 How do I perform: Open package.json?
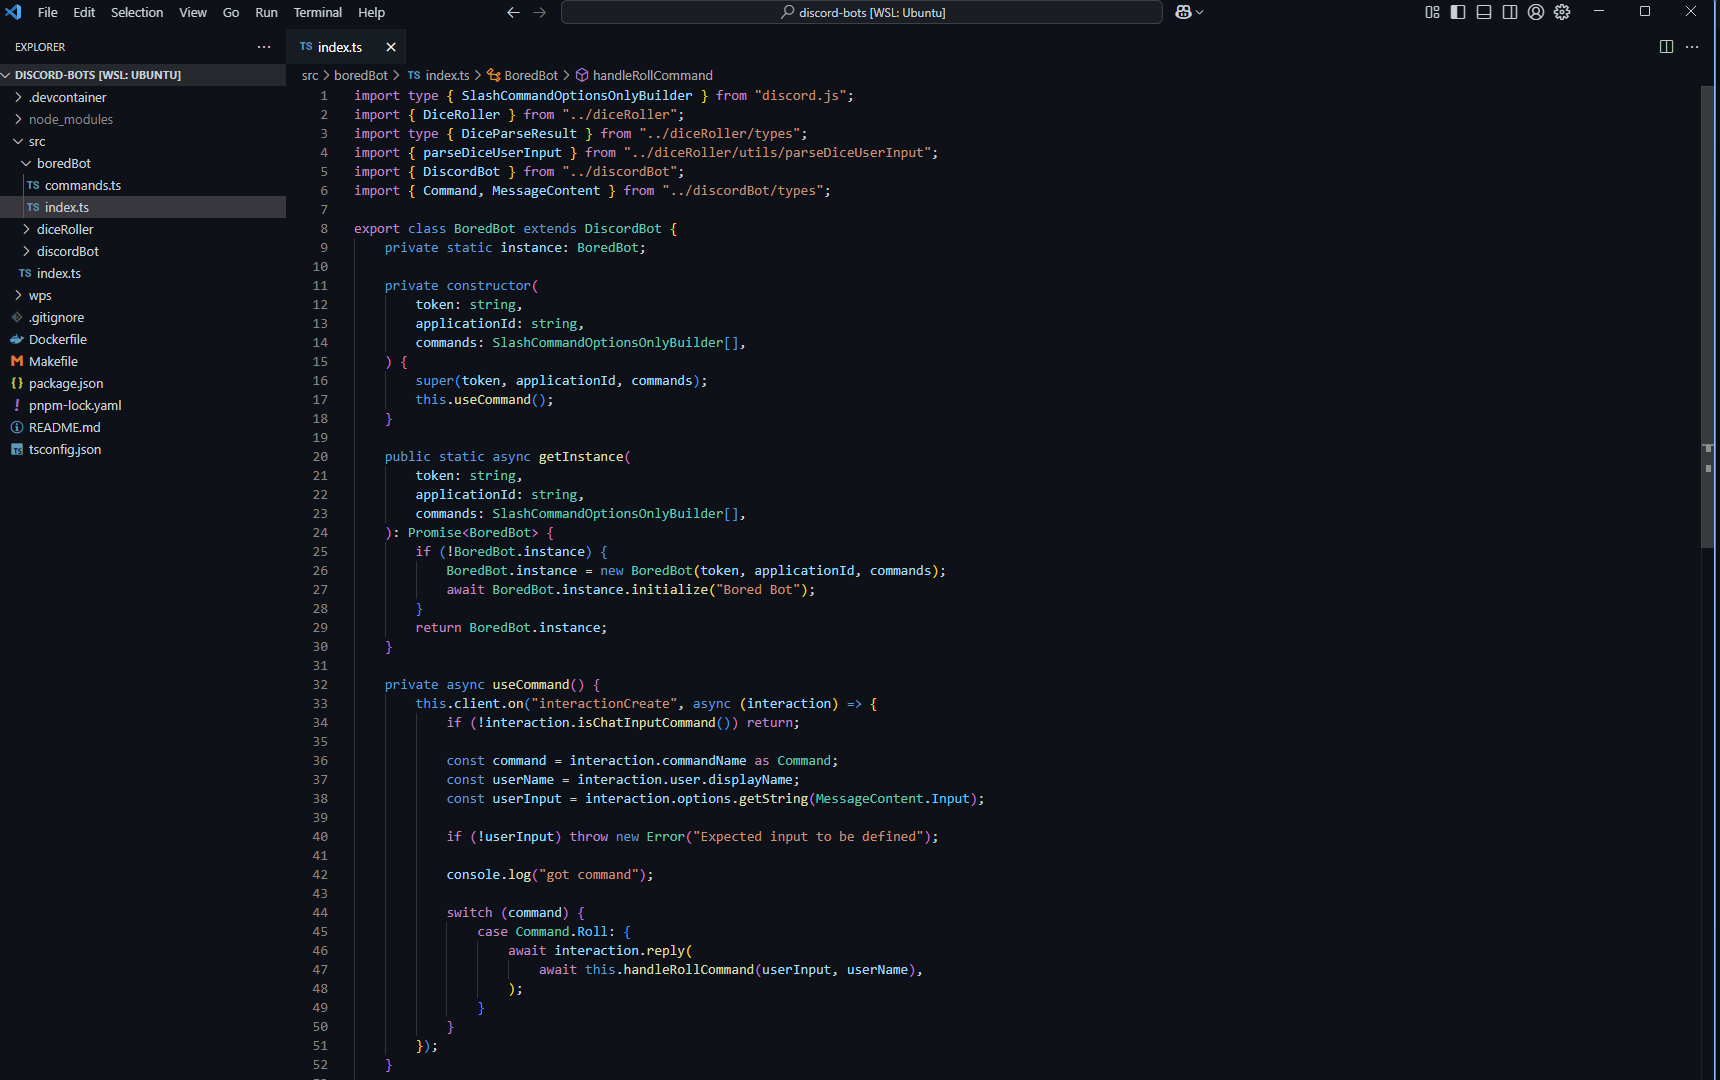point(143,383)
